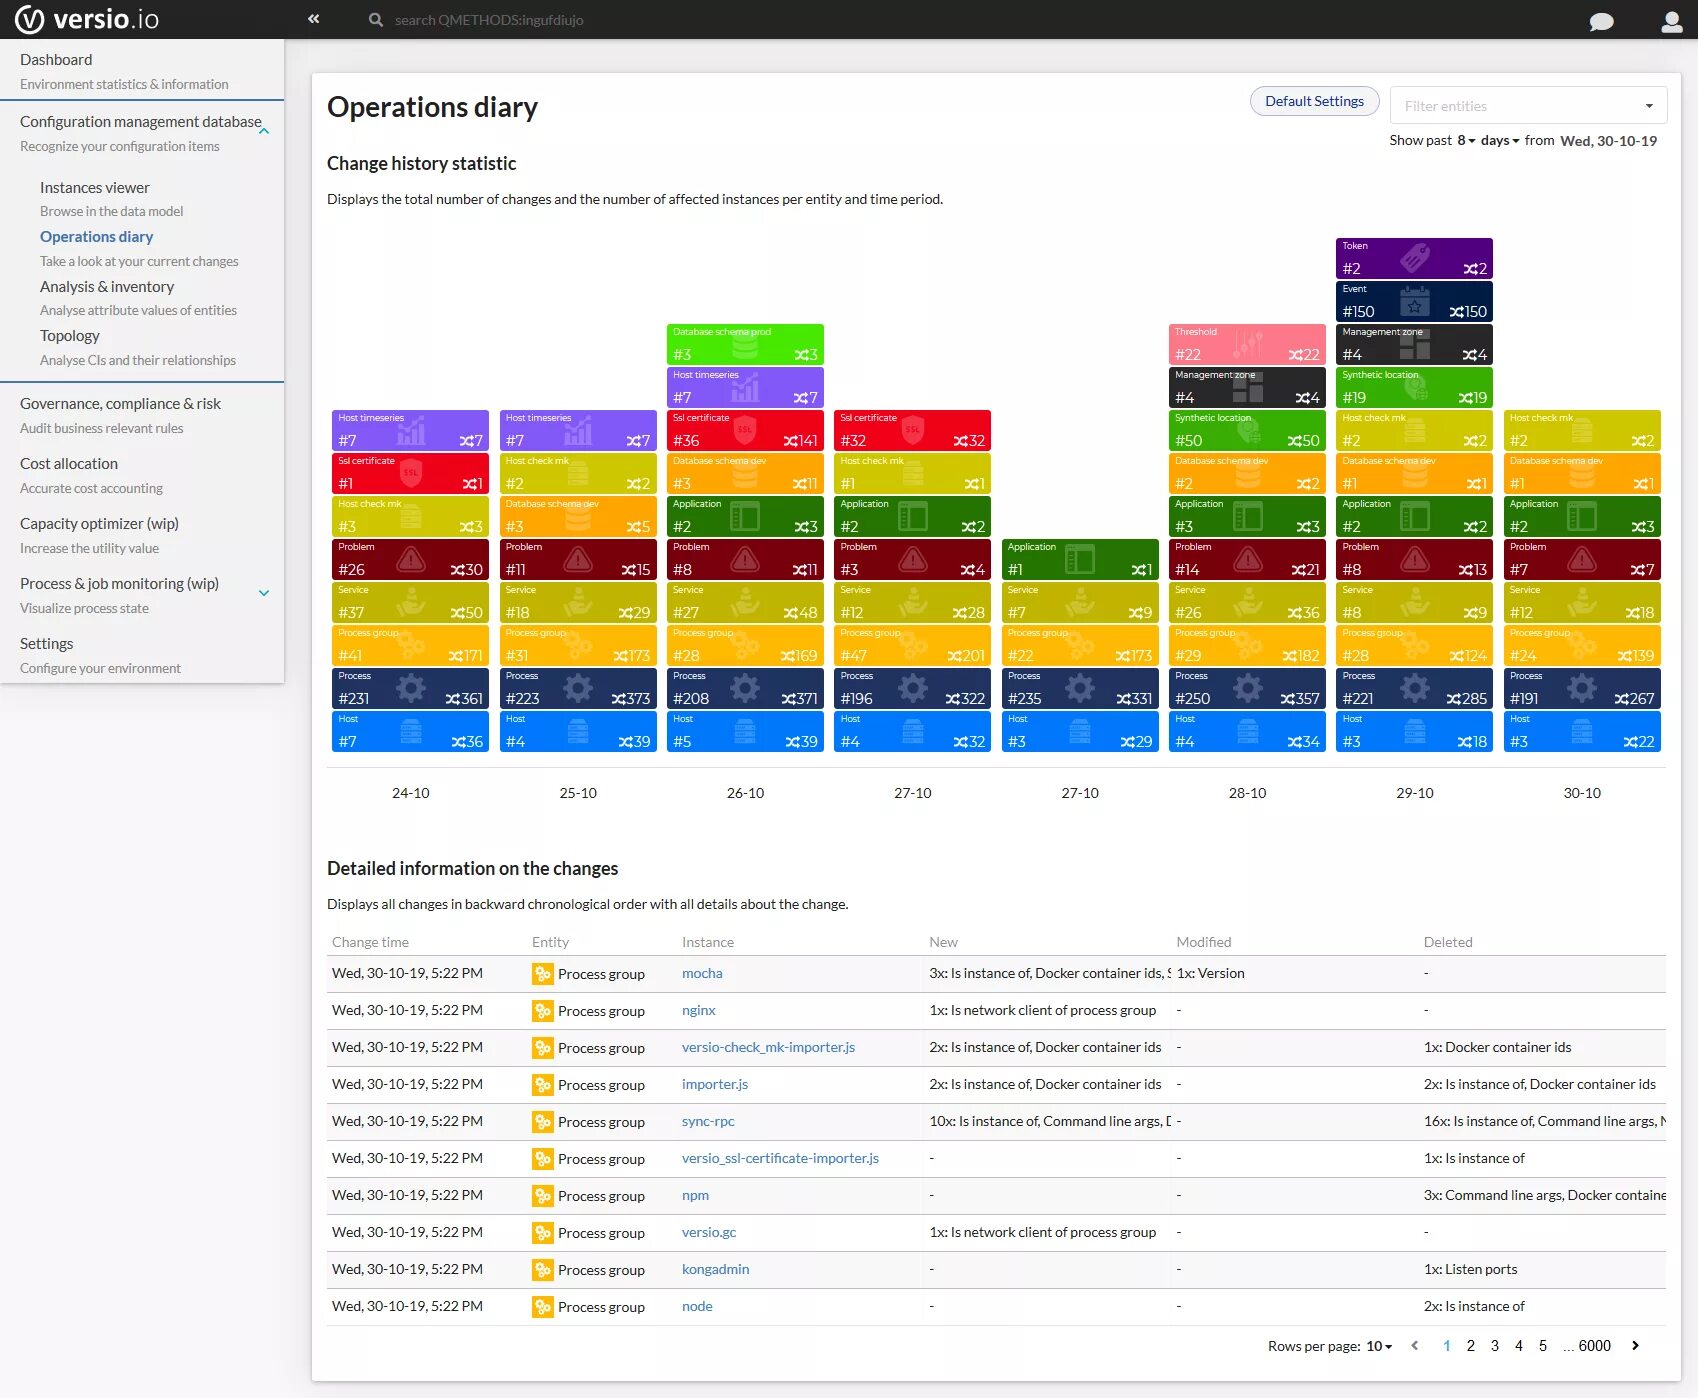Viewport: 1698px width, 1398px height.
Task: Open the Token tile on 29-10
Action: 1414,258
